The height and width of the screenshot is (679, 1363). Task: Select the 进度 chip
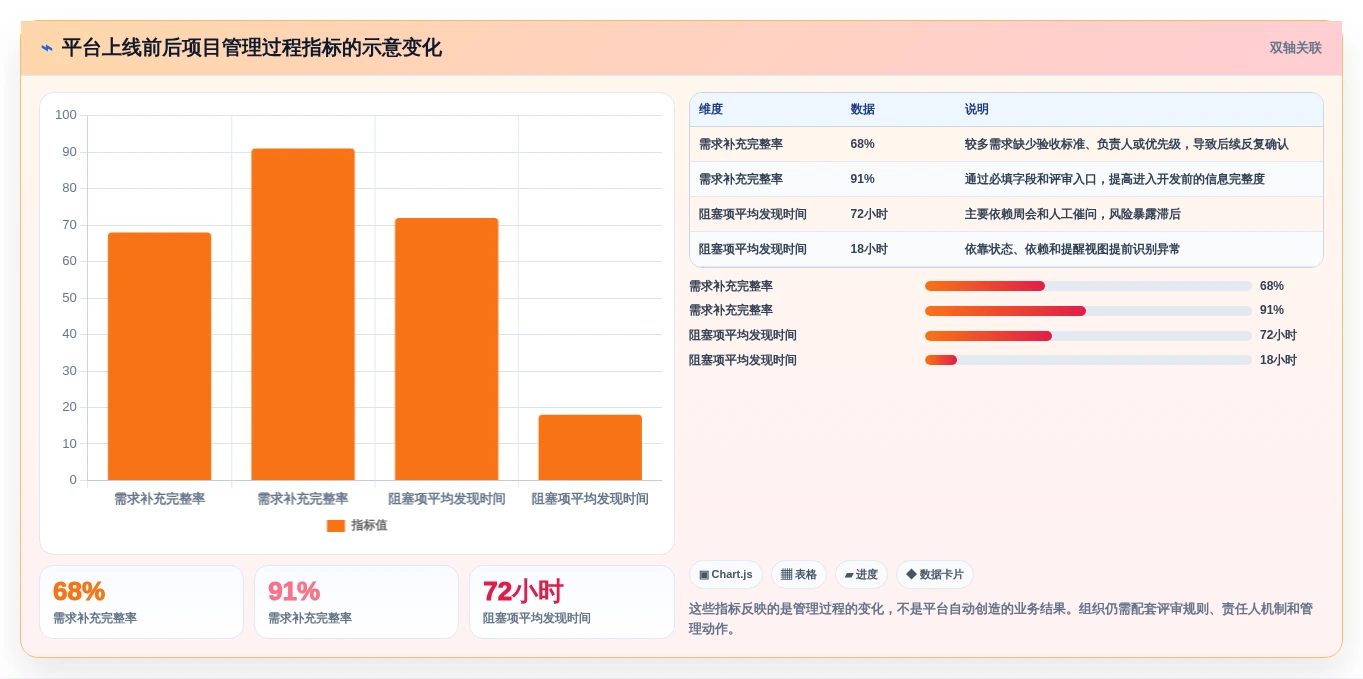(861, 575)
